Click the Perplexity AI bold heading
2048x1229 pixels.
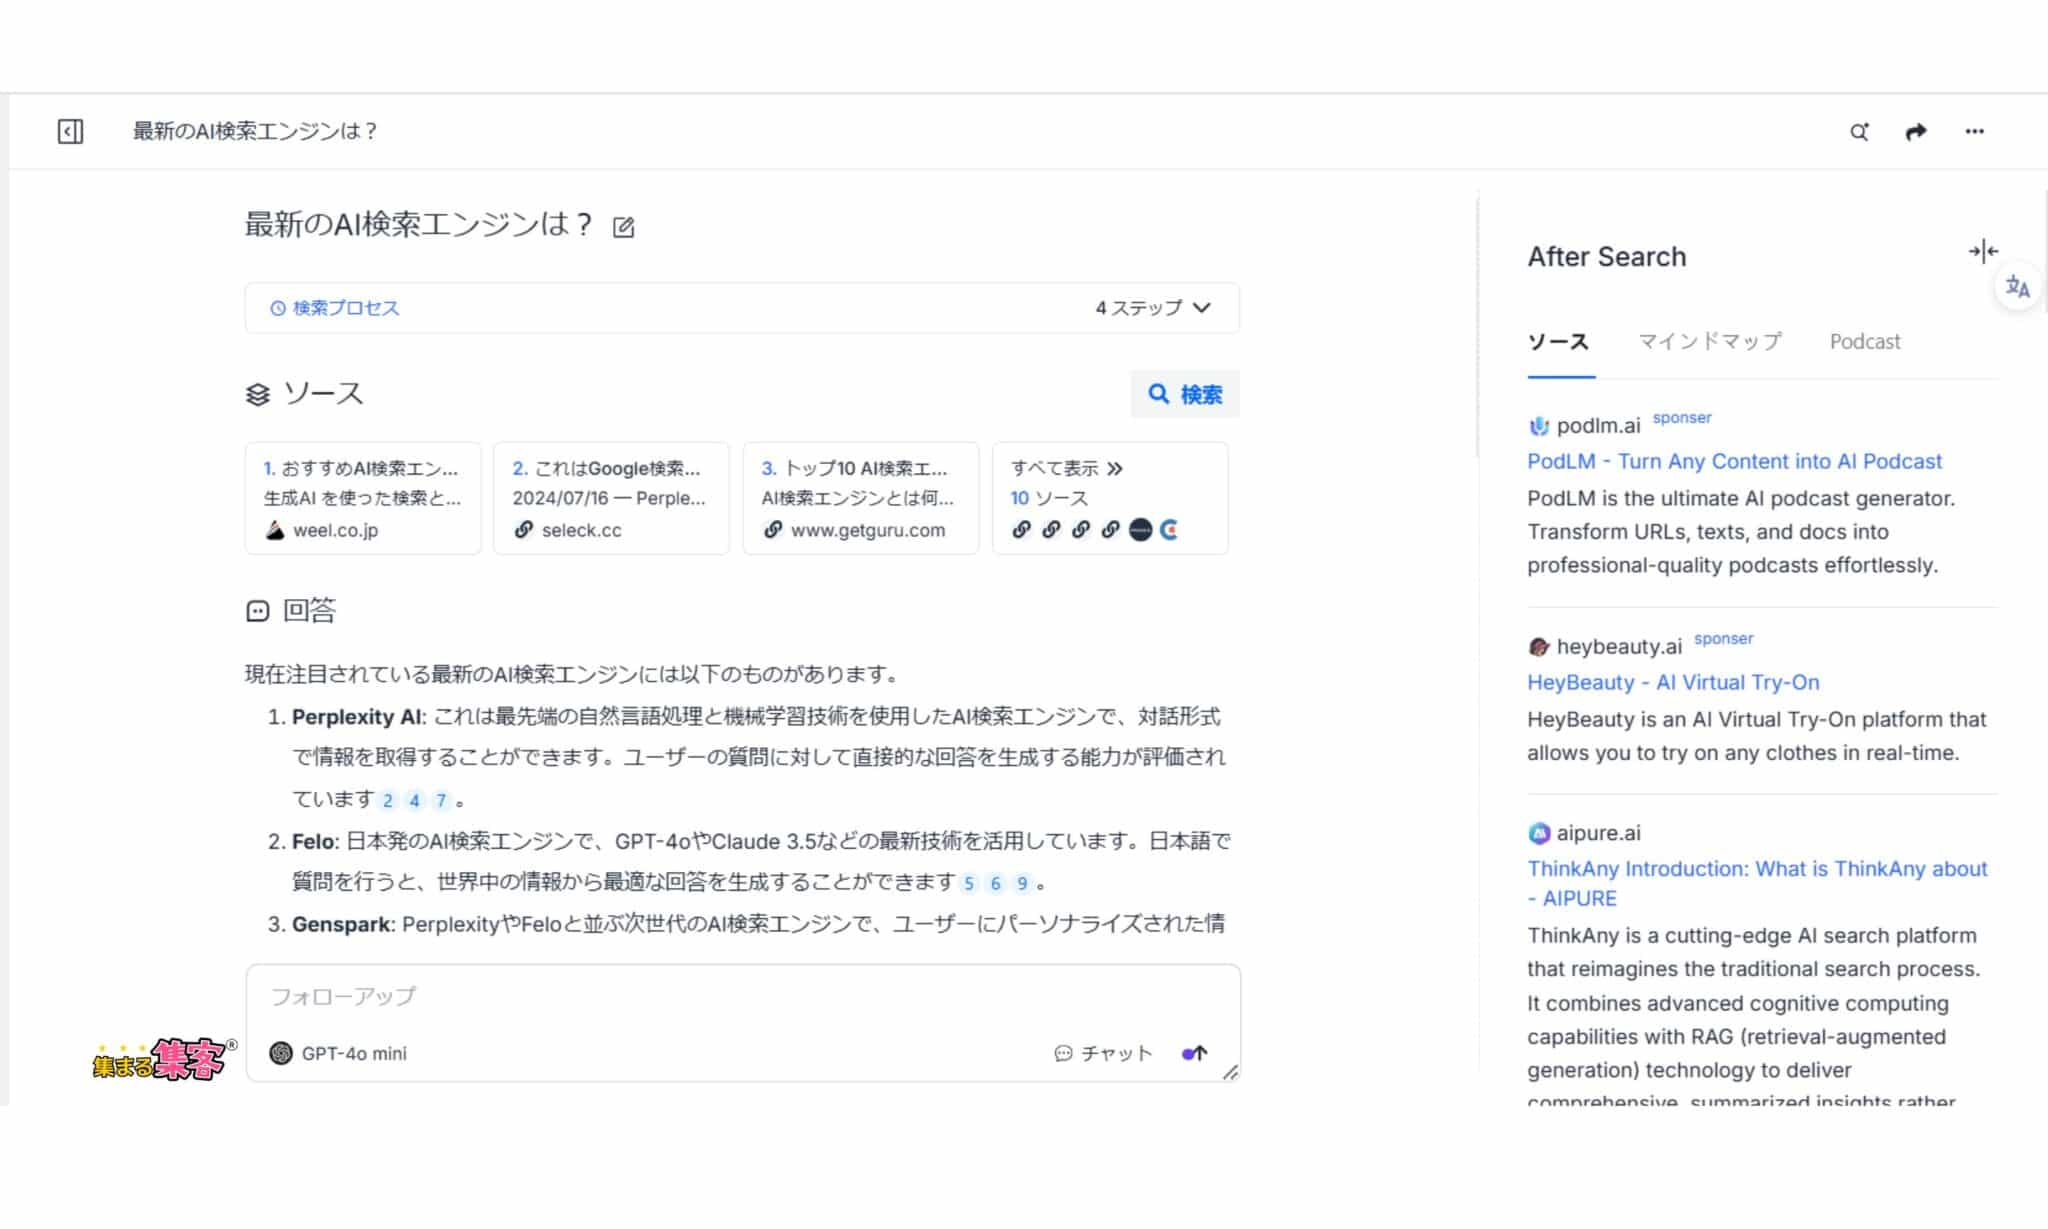[358, 717]
